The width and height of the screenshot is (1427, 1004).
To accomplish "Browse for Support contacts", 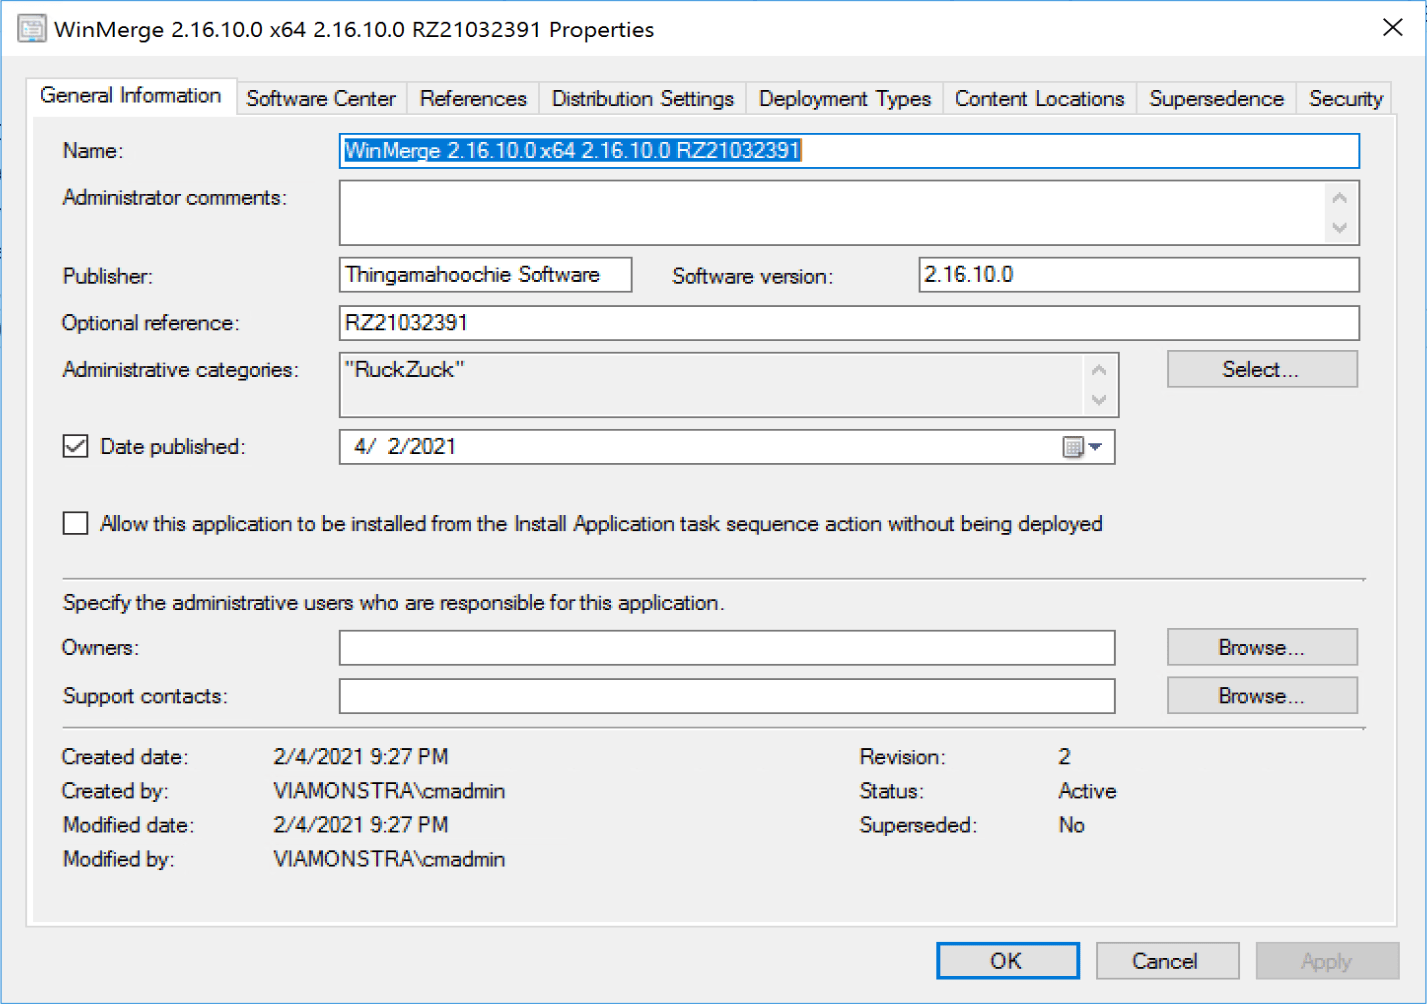I will point(1261,695).
